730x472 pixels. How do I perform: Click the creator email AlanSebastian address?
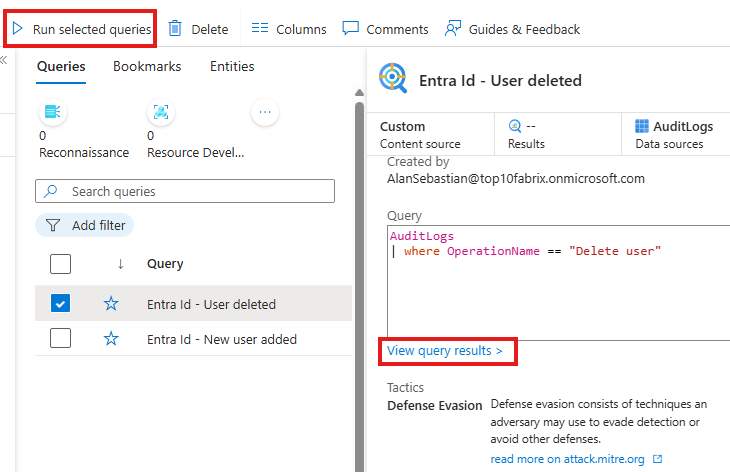[x=516, y=179]
